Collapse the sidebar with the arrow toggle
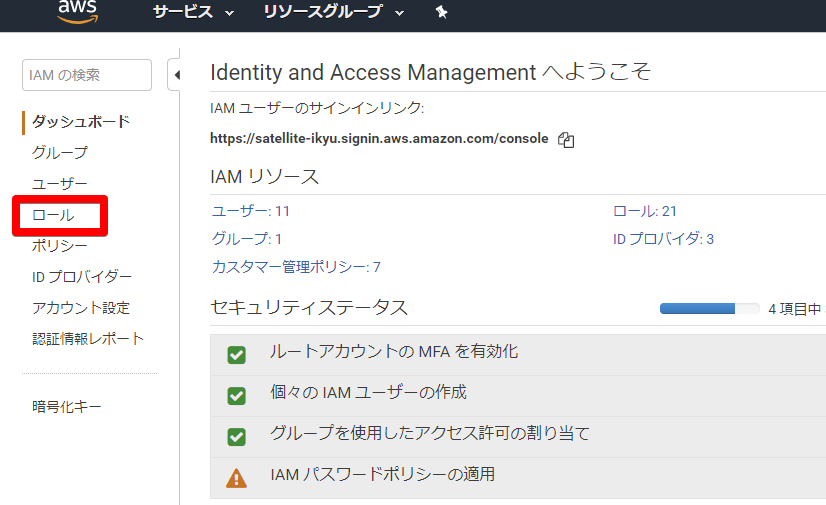This screenshot has height=505, width=826. point(175,75)
